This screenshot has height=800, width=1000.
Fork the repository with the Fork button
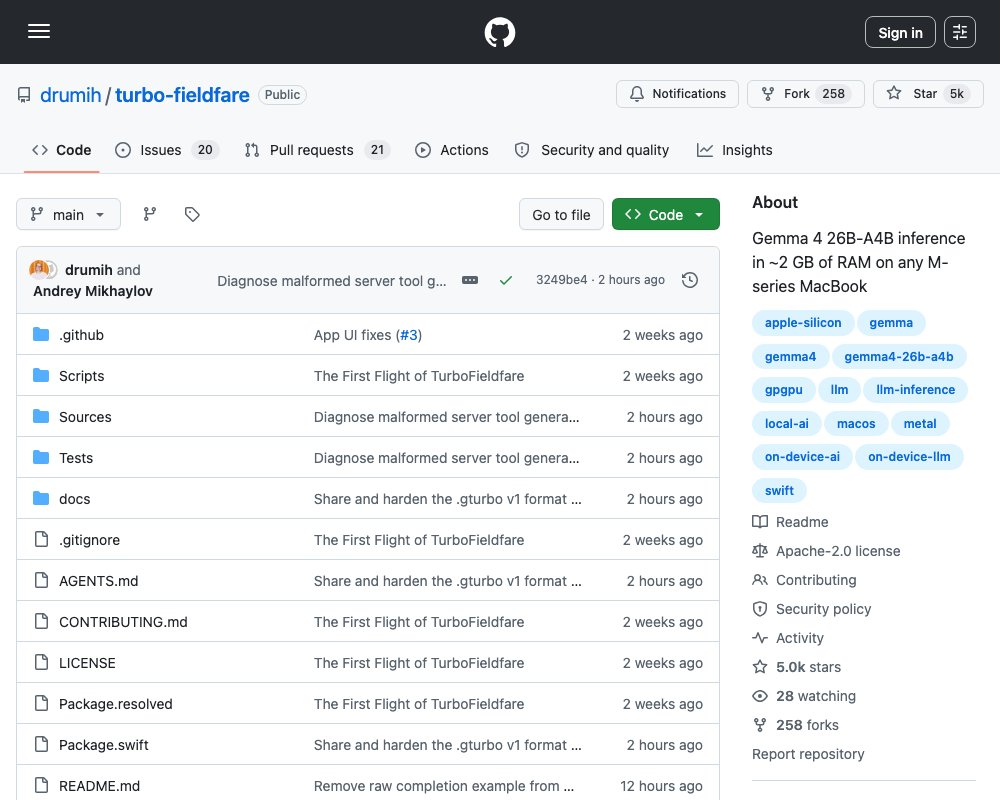[805, 94]
